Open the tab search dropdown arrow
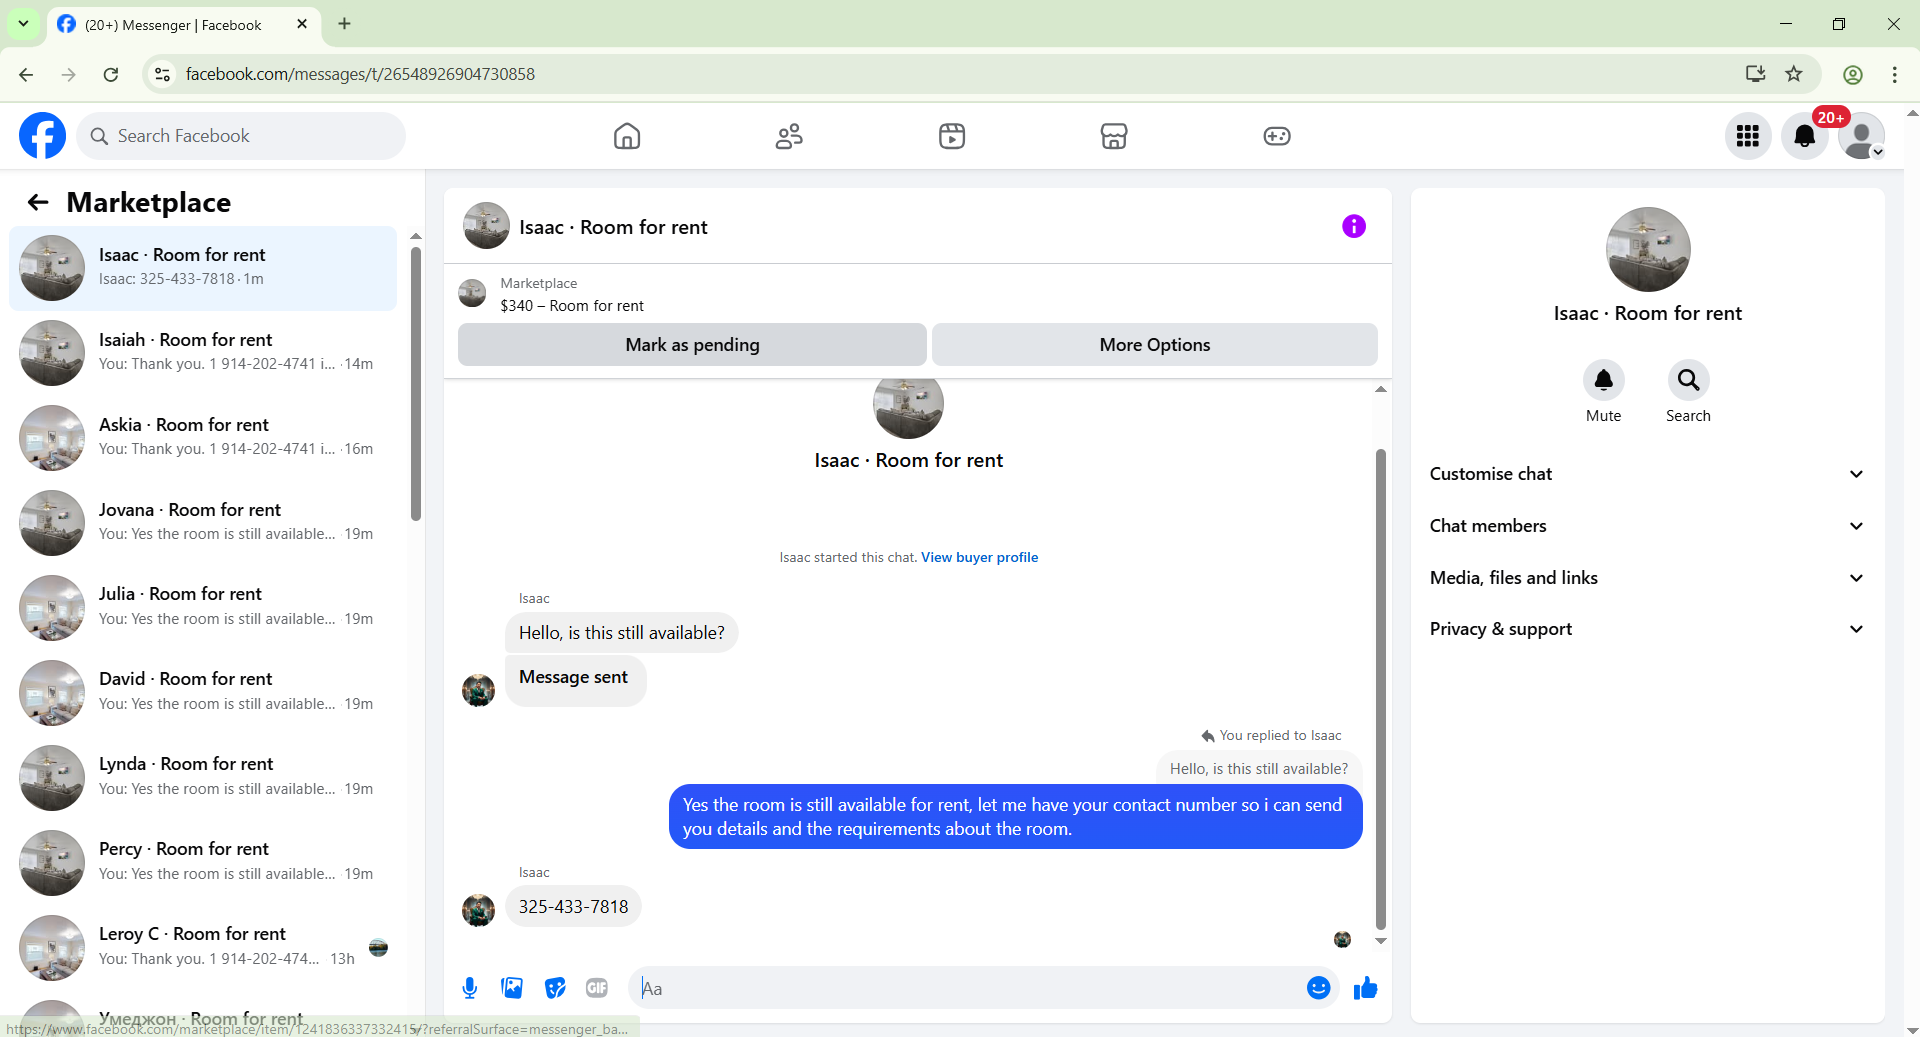 (x=23, y=23)
